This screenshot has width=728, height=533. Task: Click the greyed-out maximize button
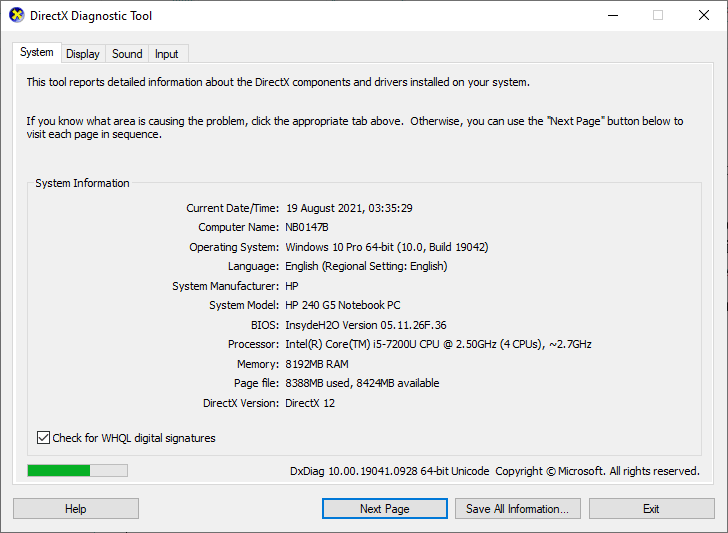(x=658, y=16)
